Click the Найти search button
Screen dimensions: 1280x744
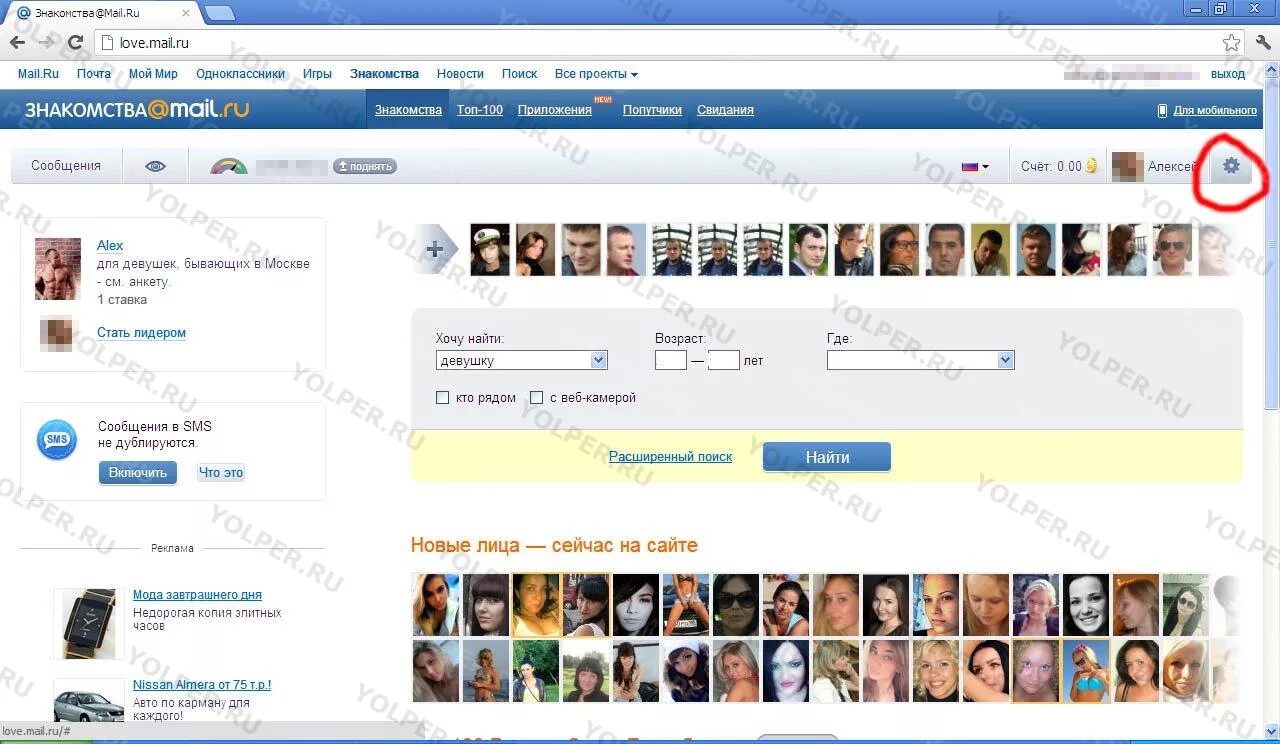(x=827, y=457)
